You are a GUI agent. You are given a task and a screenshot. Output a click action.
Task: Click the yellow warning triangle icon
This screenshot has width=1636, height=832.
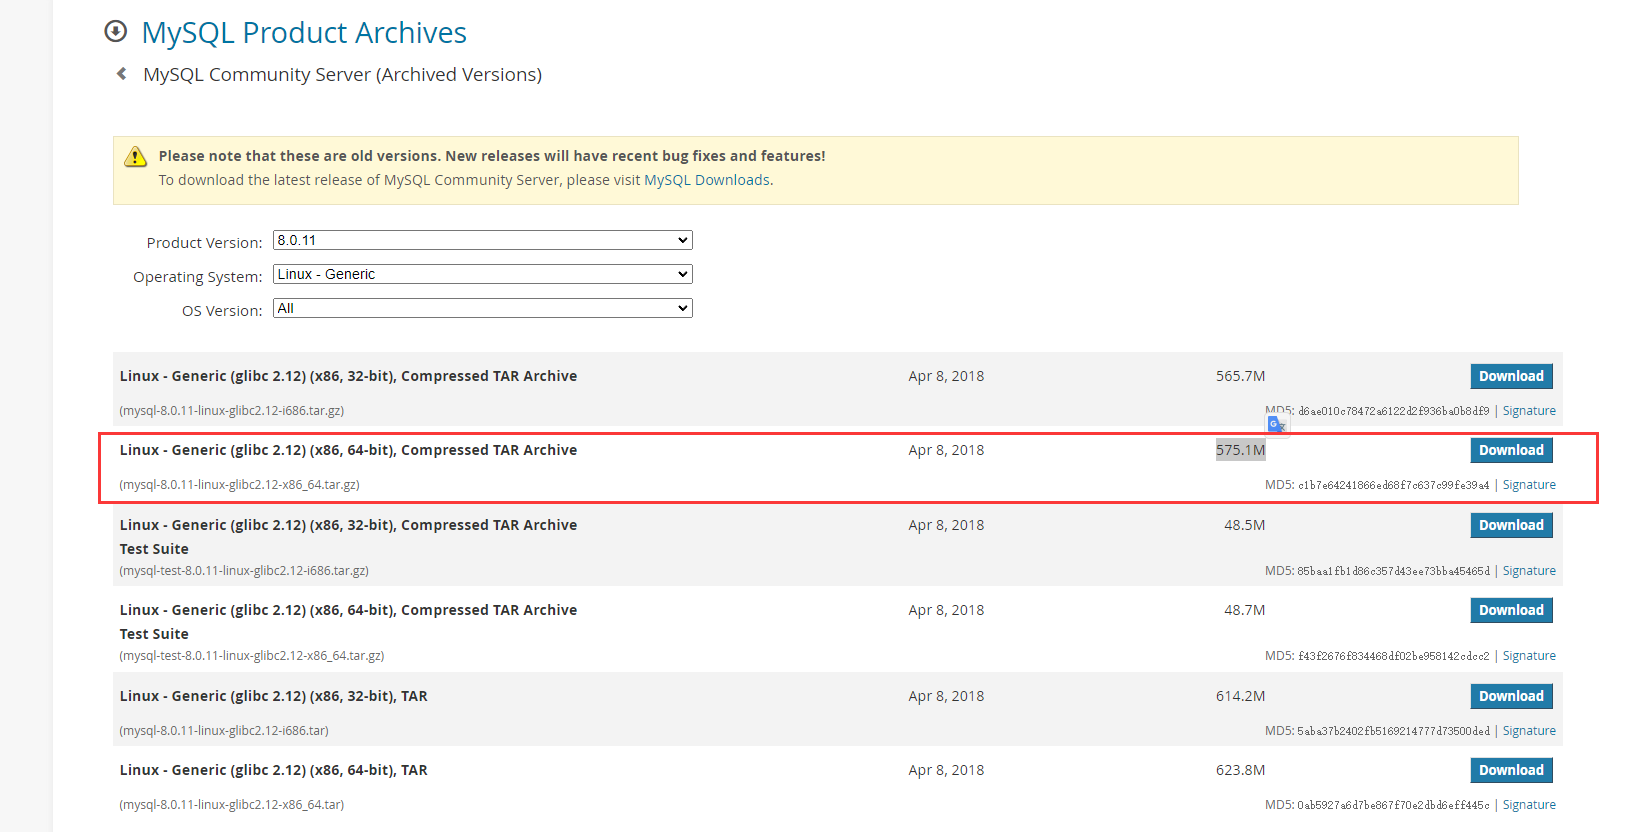pyautogui.click(x=135, y=157)
